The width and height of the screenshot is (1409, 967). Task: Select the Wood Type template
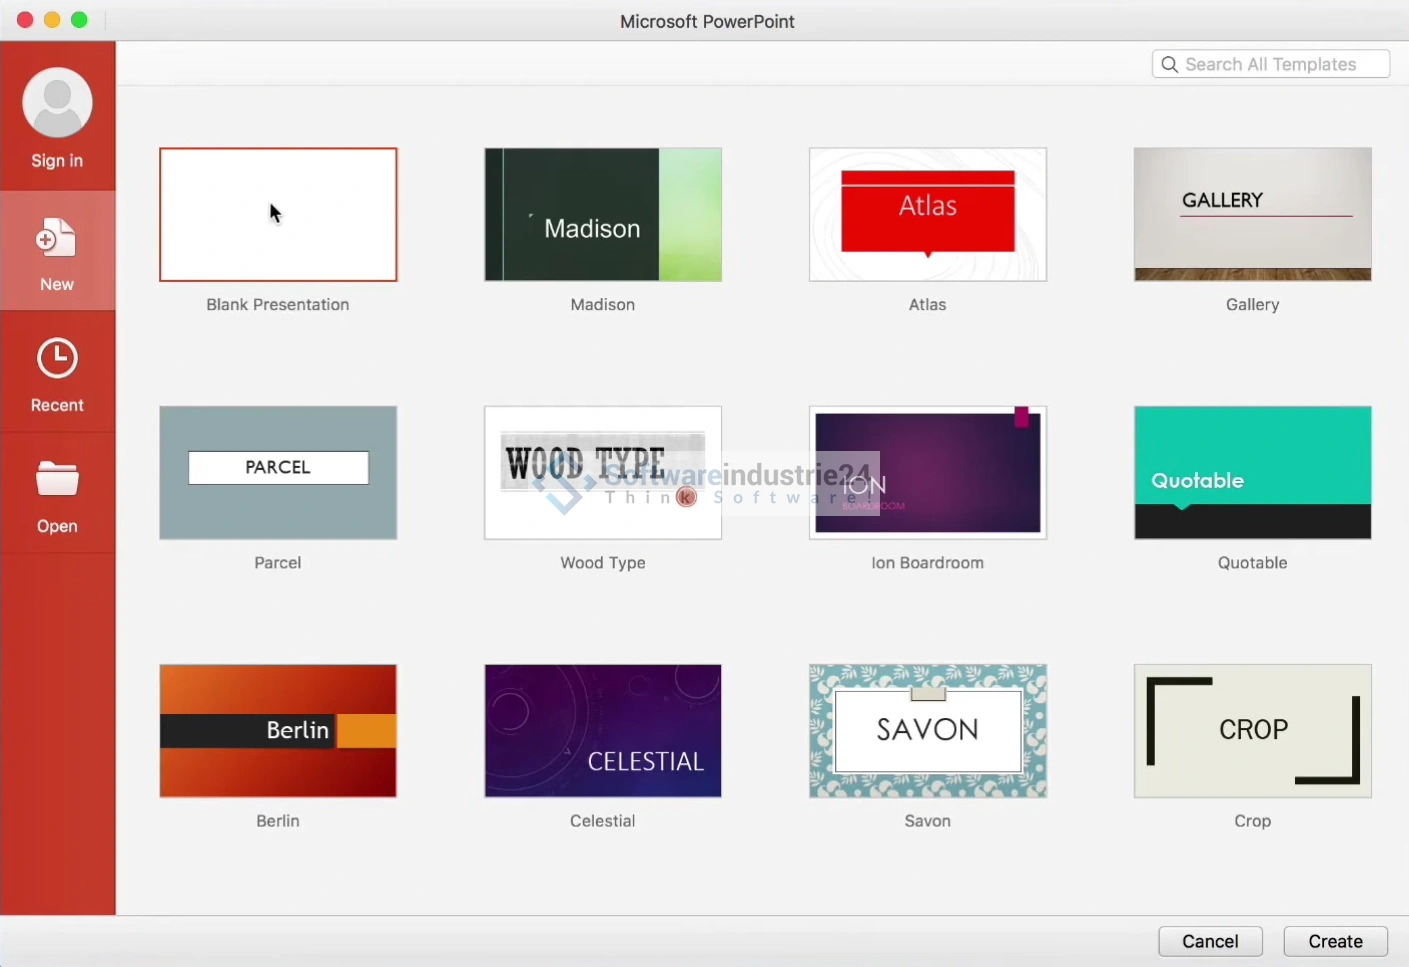click(x=602, y=472)
